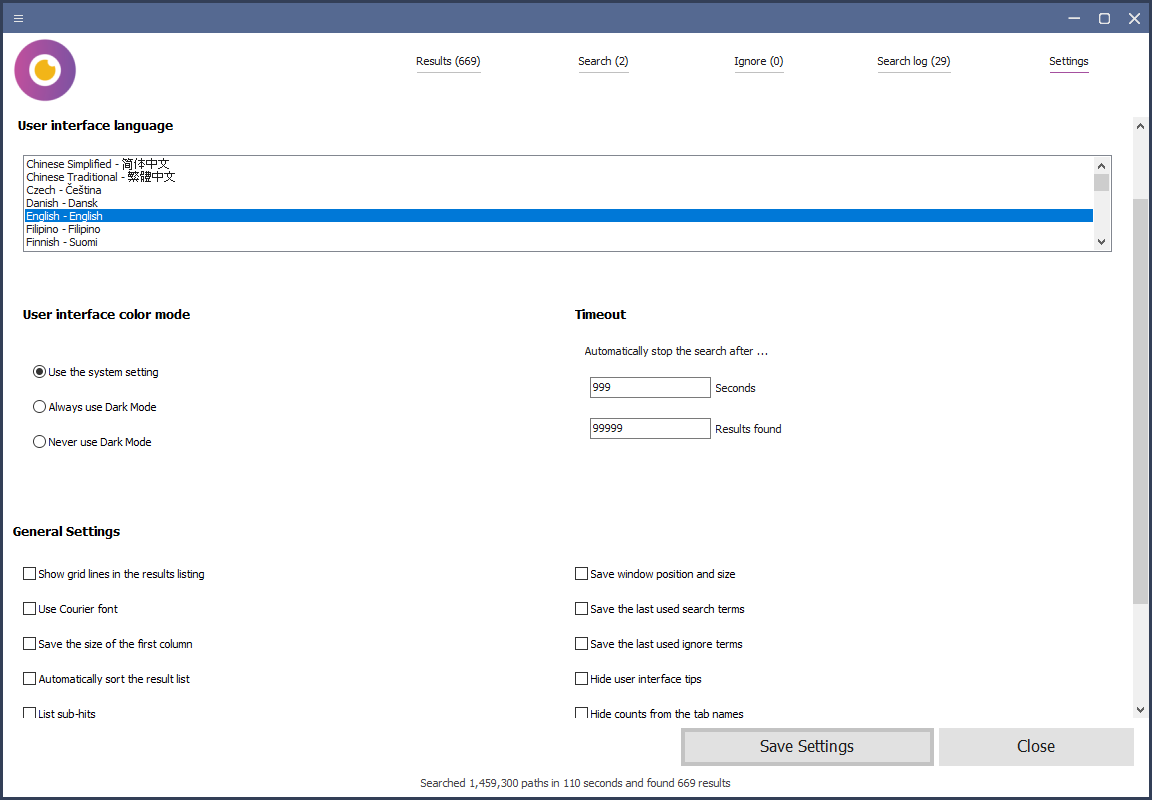Click settings page scroll up arrow
1152x800 pixels.
click(1140, 126)
